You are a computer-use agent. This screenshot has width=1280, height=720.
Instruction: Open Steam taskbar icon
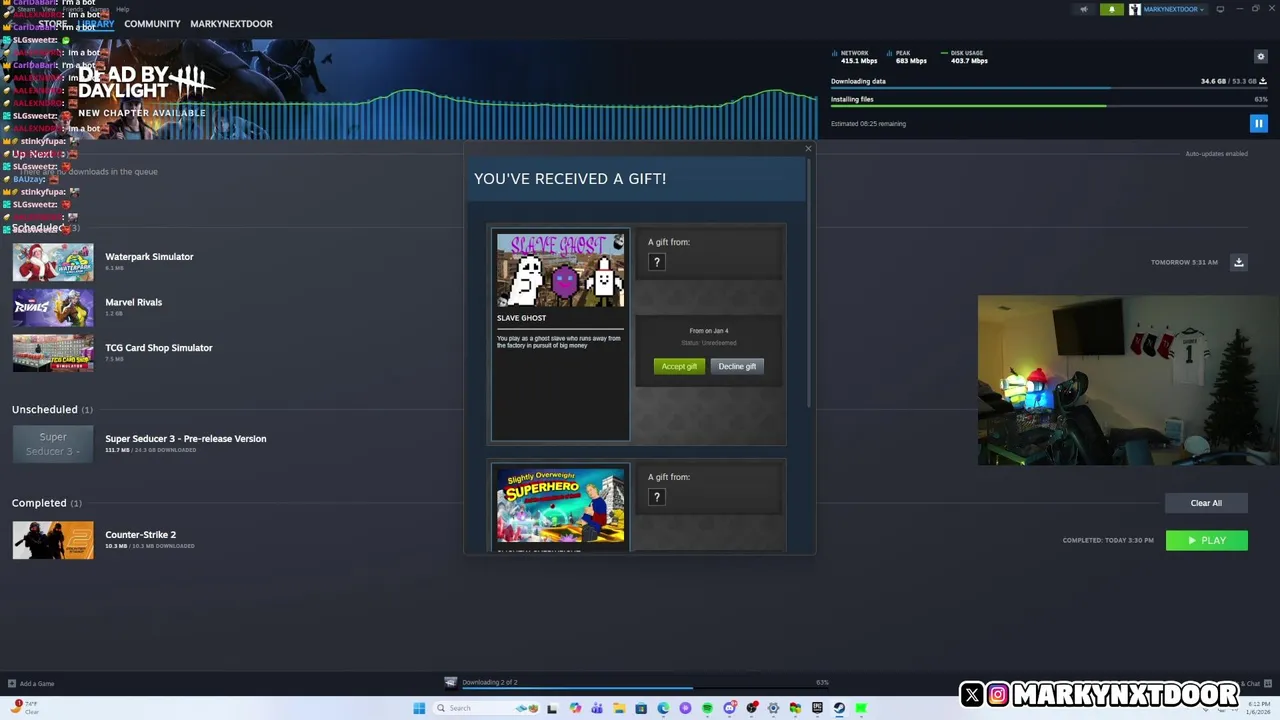839,708
